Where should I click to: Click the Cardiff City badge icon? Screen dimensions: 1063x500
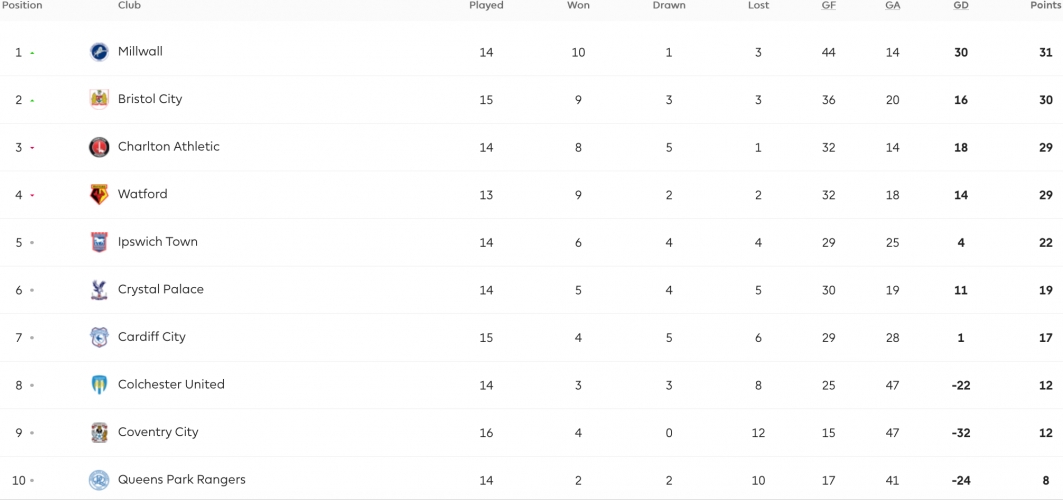pos(99,337)
